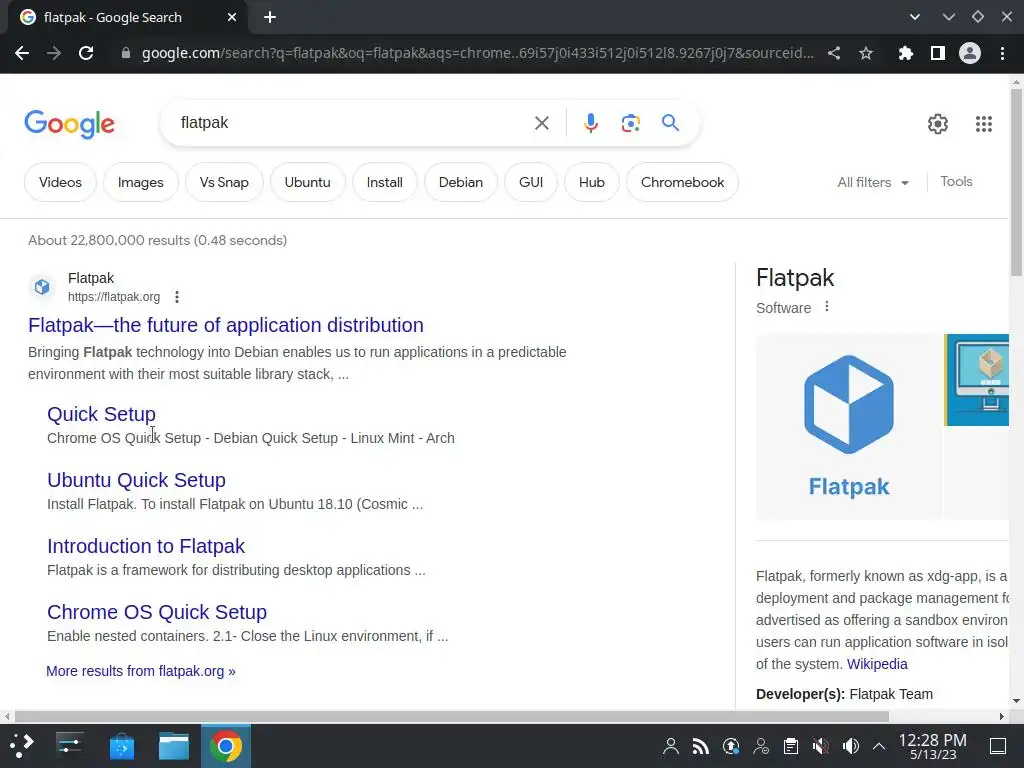Select the Images filter chip
Screen dimensions: 1024x768
coord(140,182)
